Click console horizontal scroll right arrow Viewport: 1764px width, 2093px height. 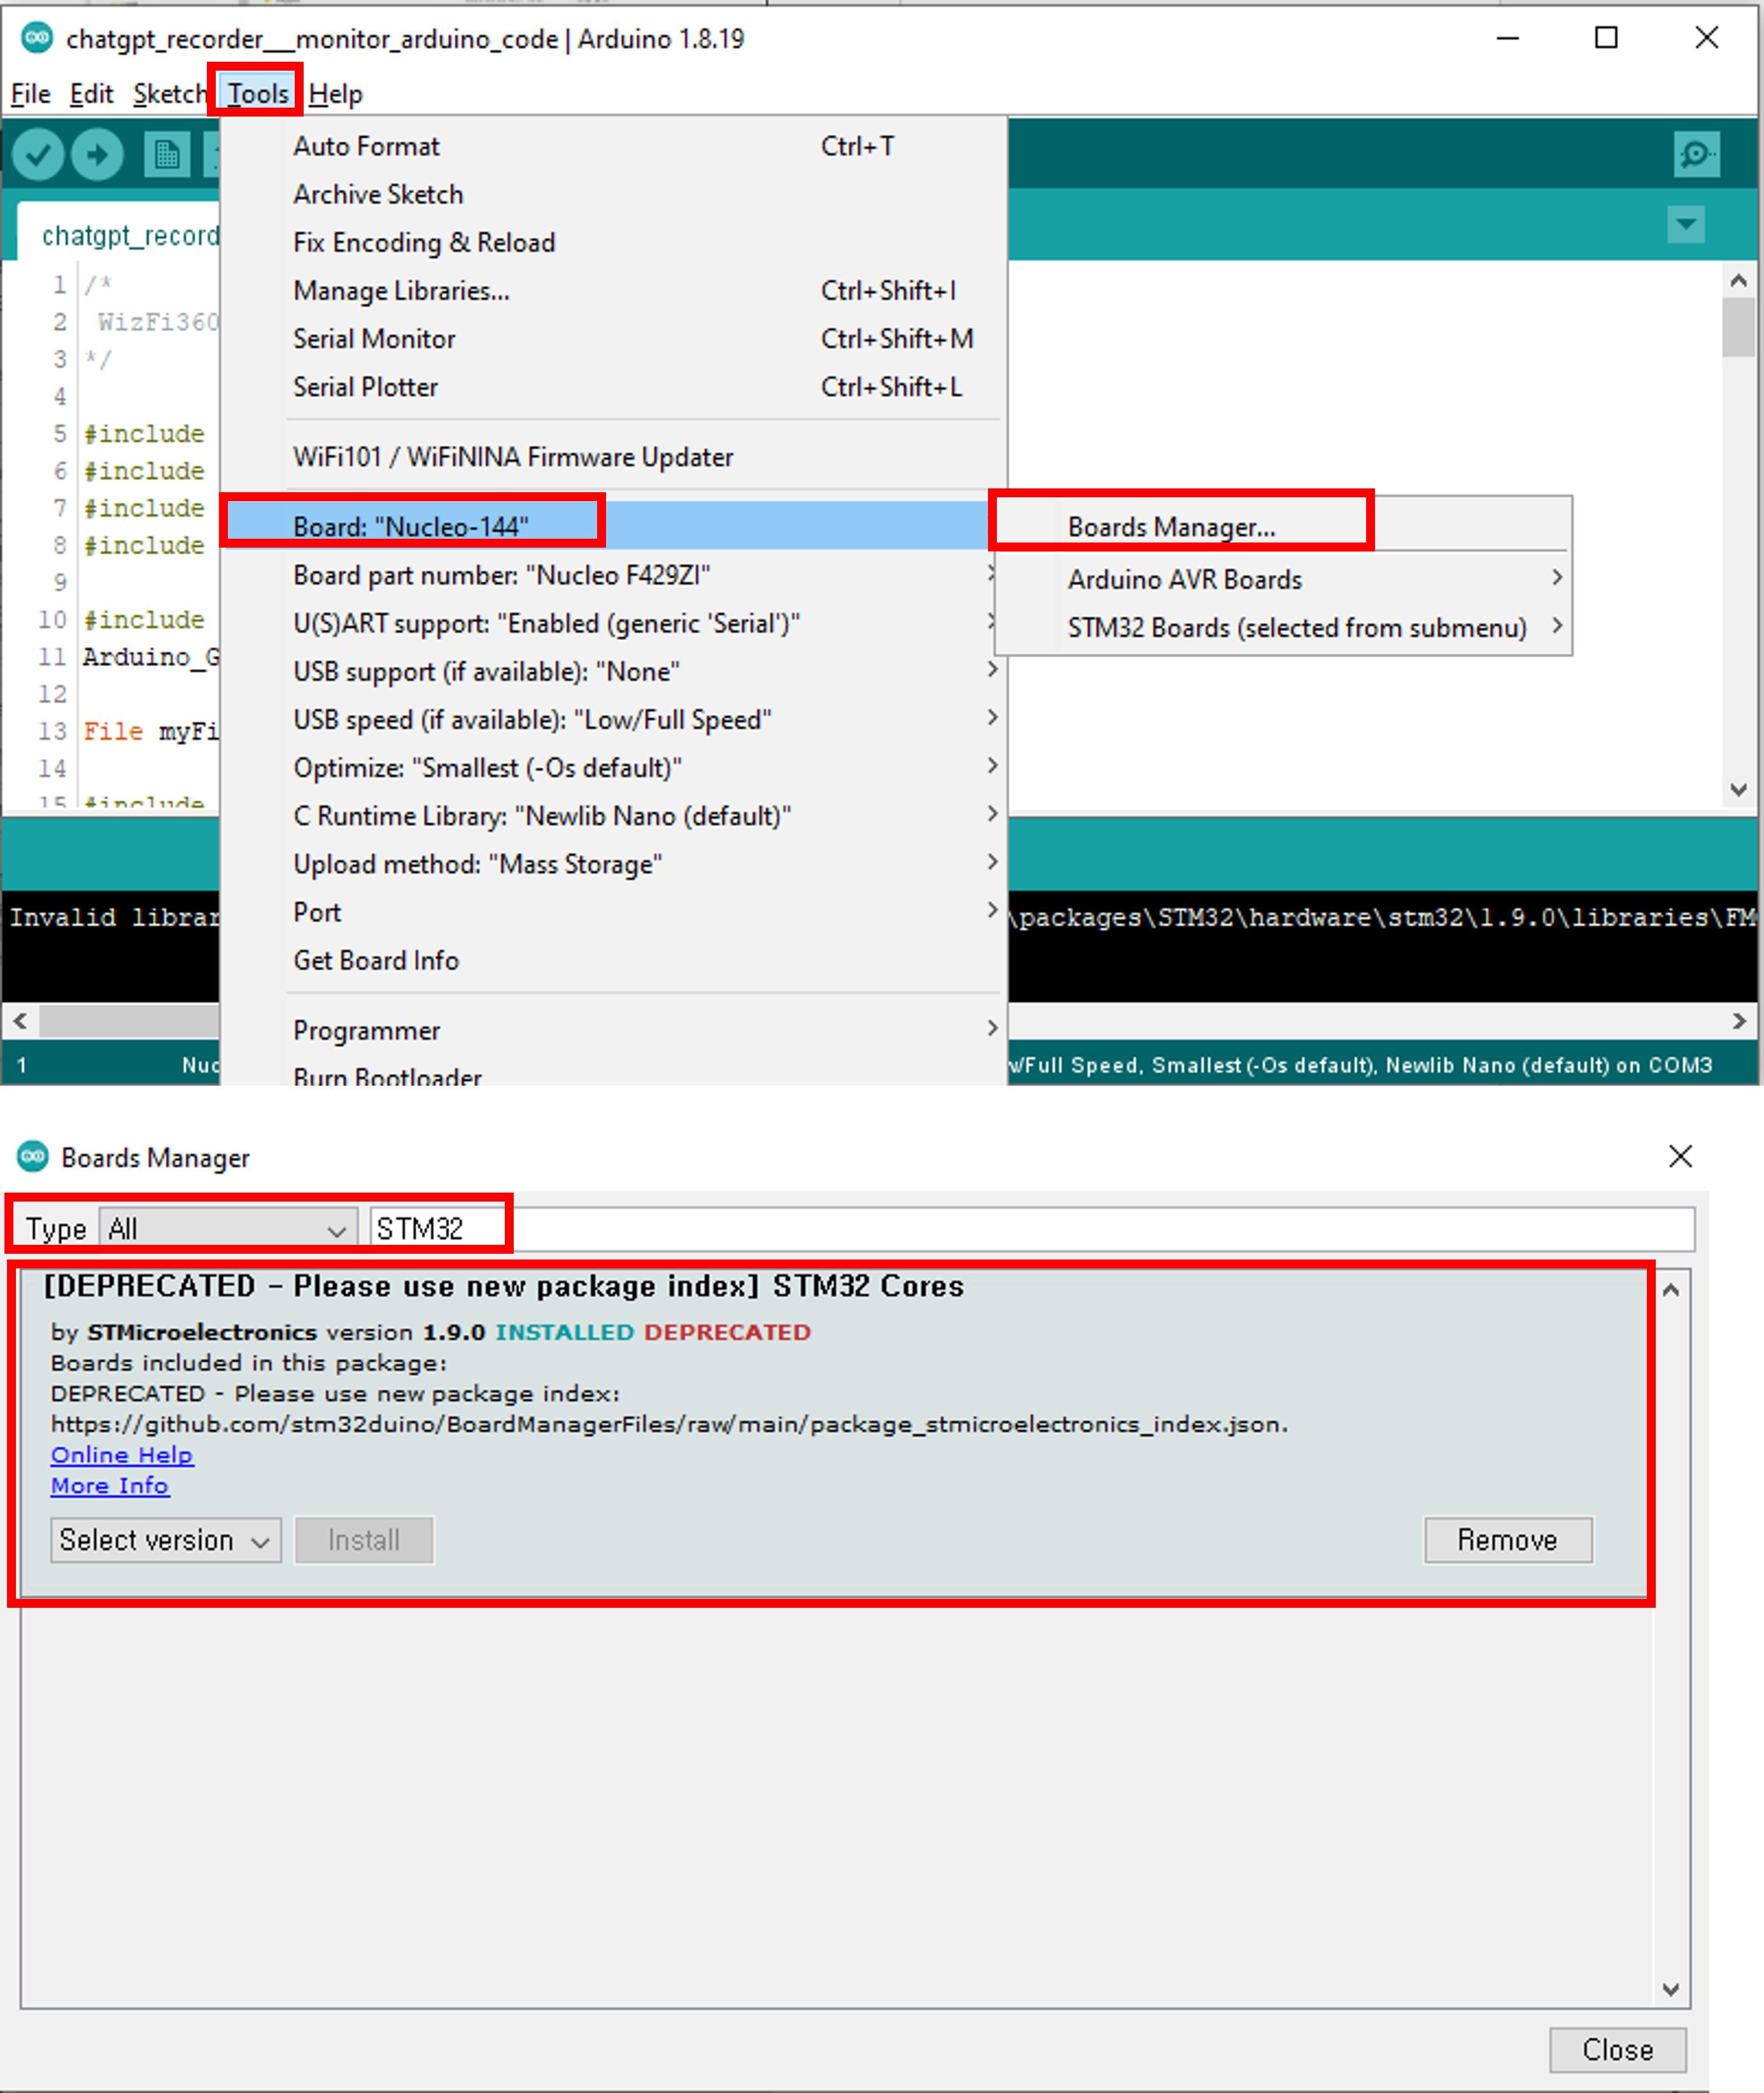coord(1739,1020)
